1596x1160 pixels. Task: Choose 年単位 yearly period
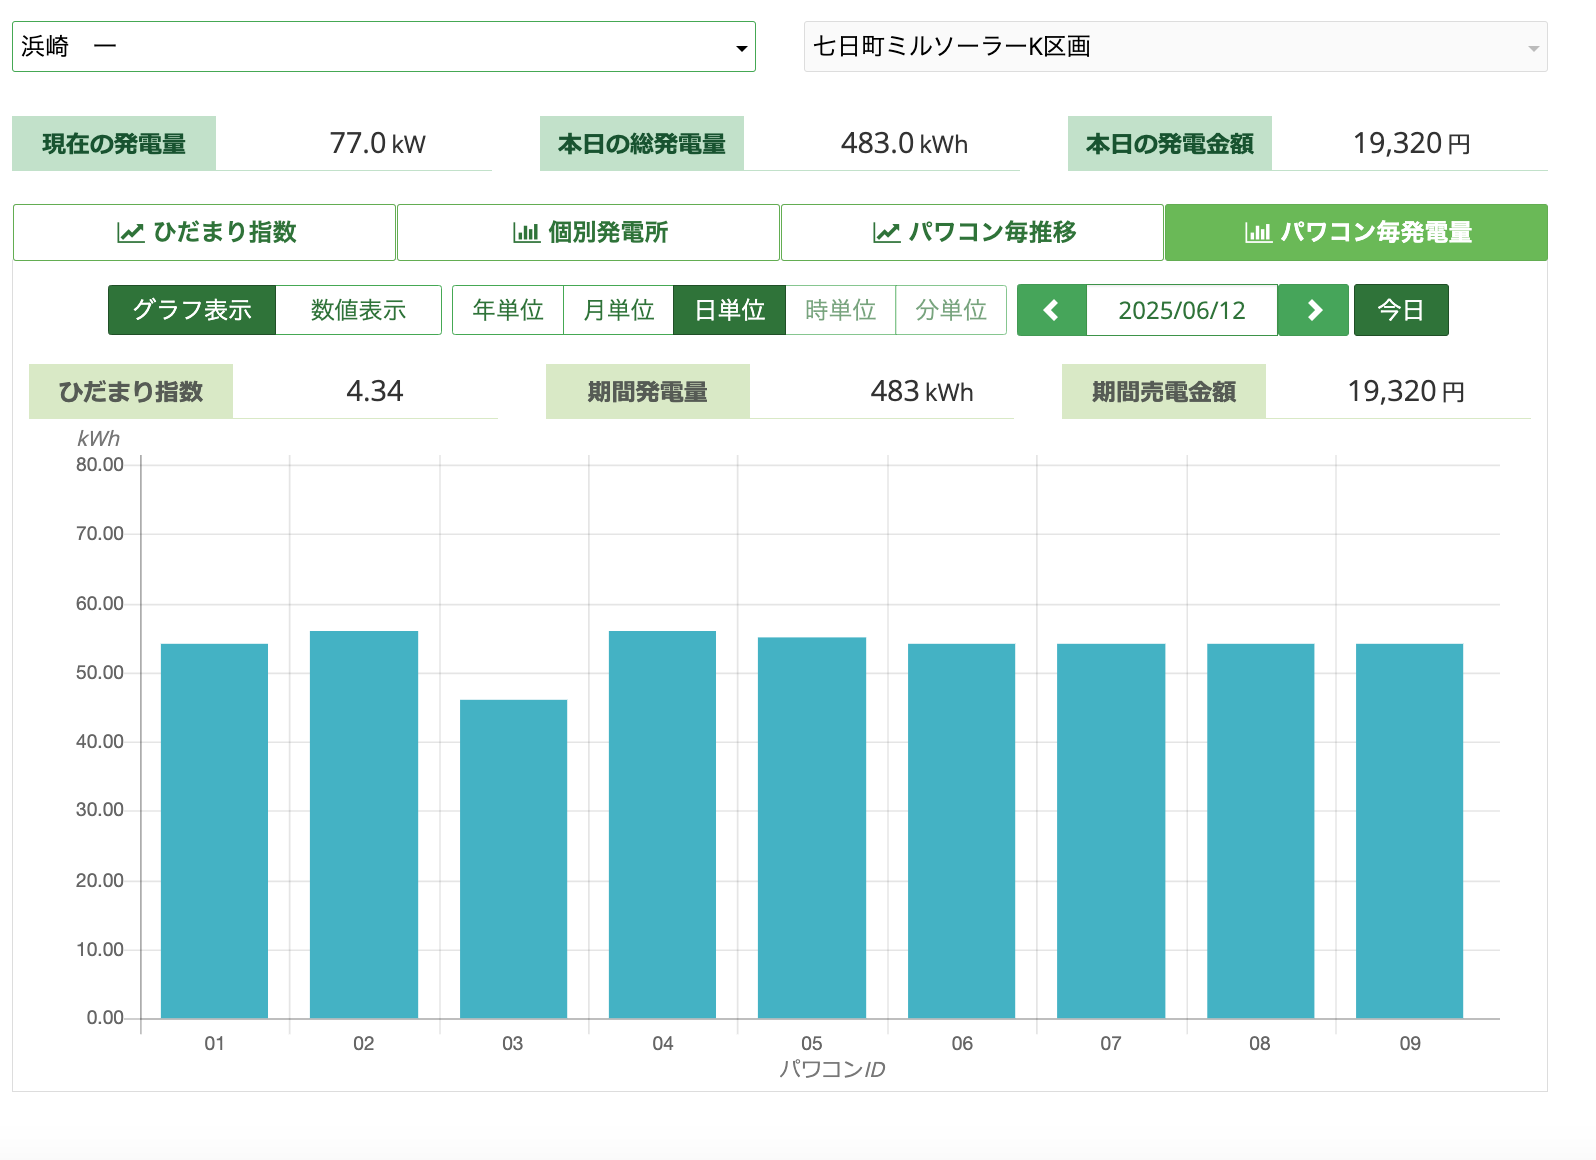[508, 310]
